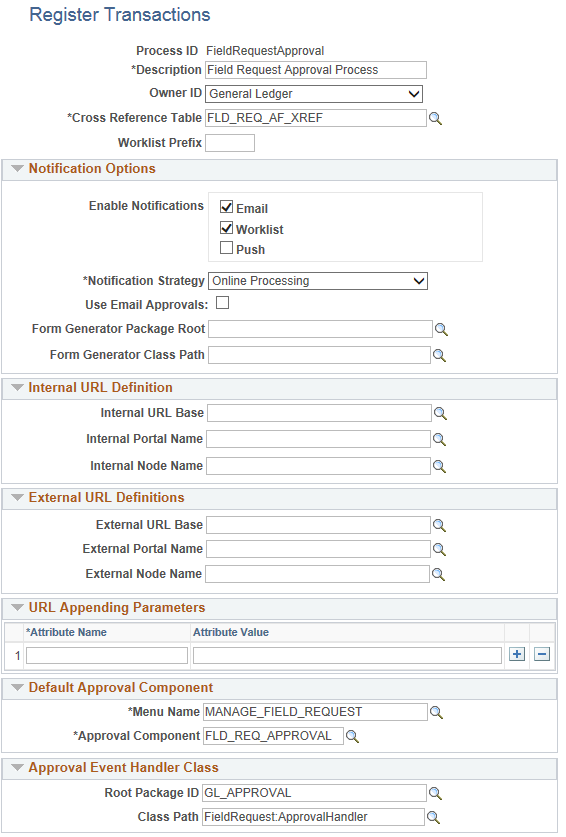The image size is (566, 837).
Task: Uncheck the Email notification checkbox
Action: [226, 207]
